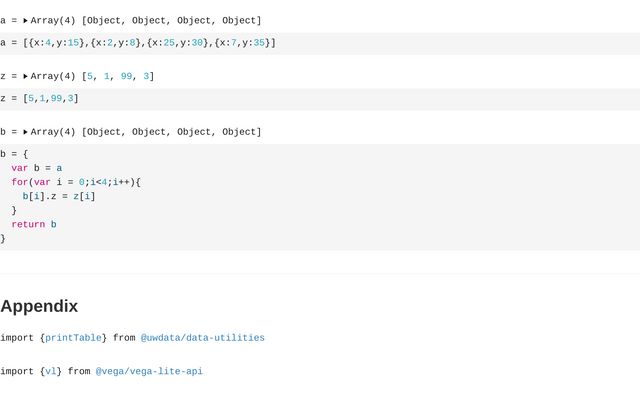Click the 'b[i].z = z[i]' code line
Viewport: 640px width, 400px height.
point(59,196)
